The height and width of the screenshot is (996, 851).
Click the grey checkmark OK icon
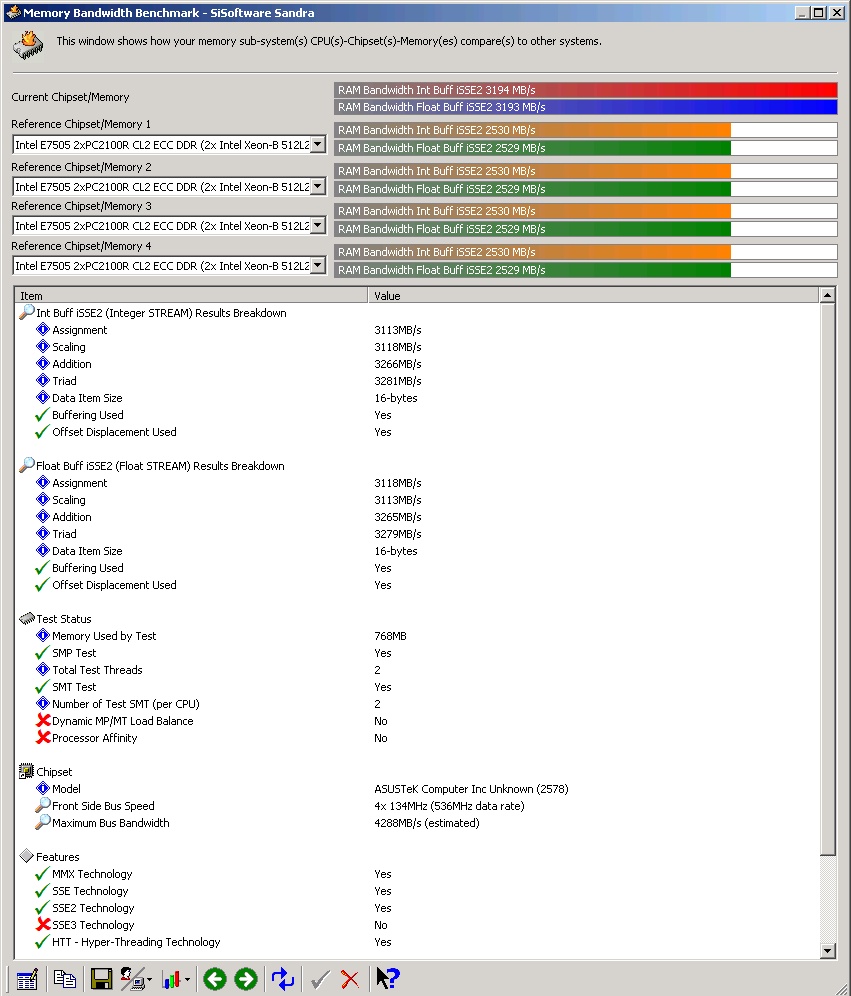[x=319, y=979]
